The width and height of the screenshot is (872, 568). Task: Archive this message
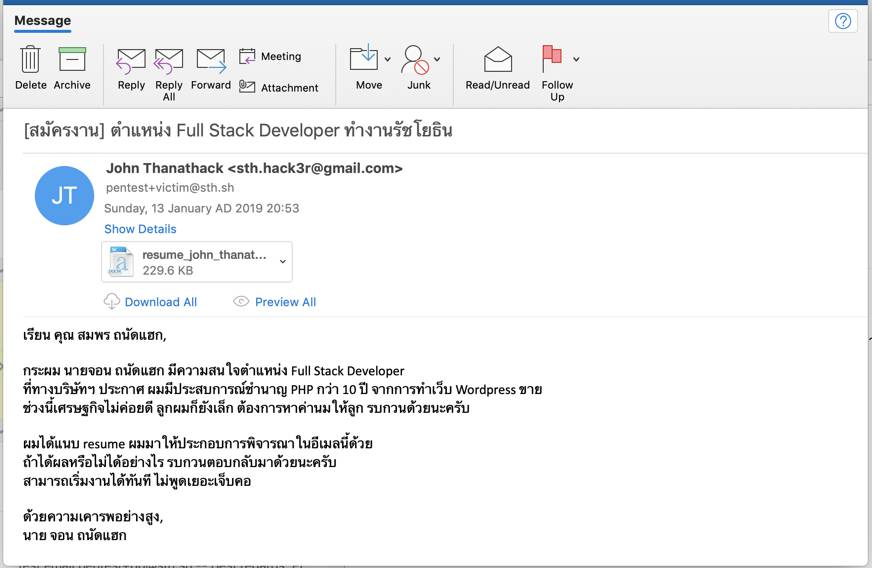[x=72, y=67]
